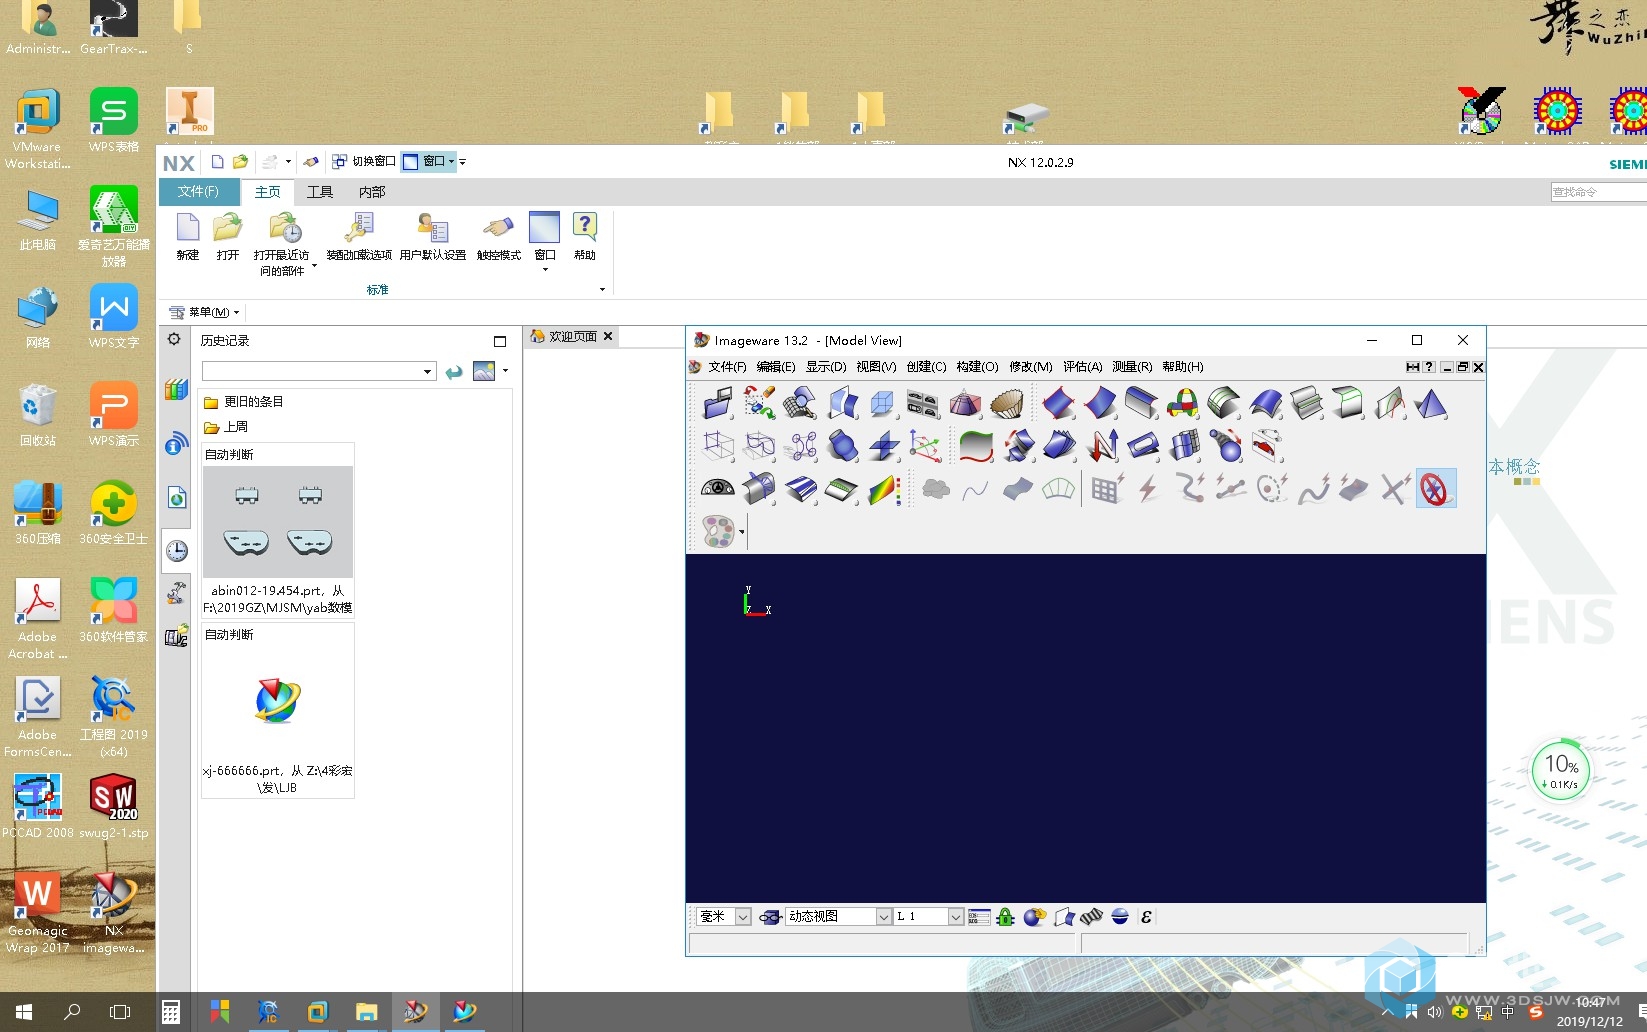
Task: Open the 更旧的条目 folder in history
Action: click(x=244, y=401)
